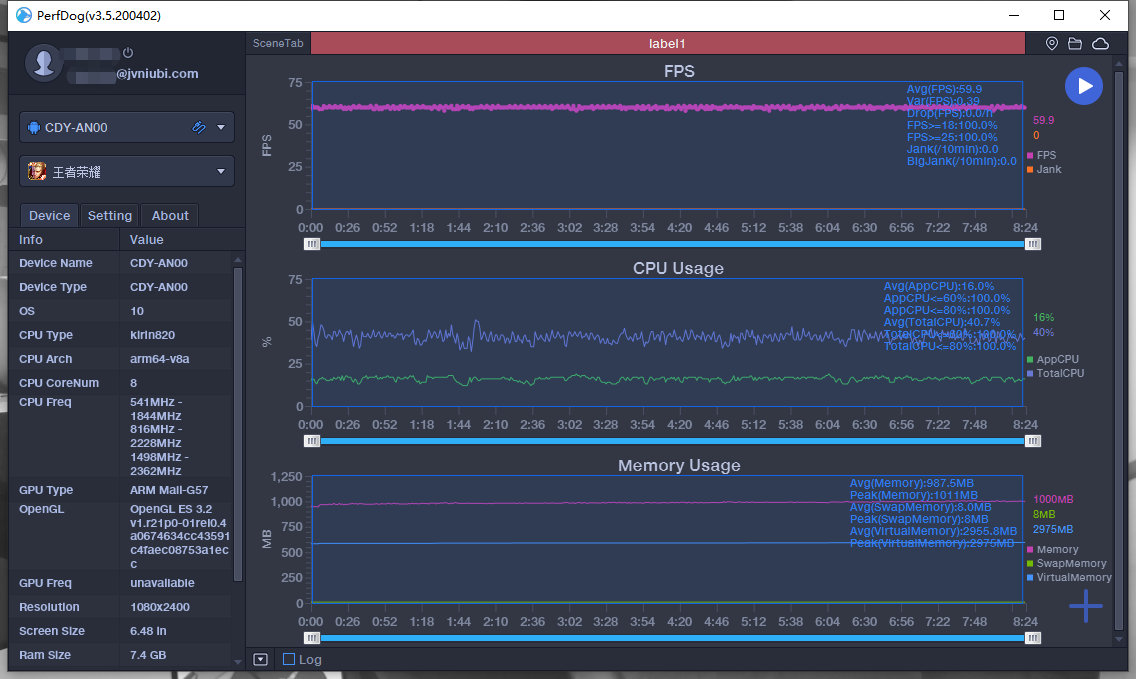Toggle the Jank series in FPS legend
1136x679 pixels.
point(1048,170)
